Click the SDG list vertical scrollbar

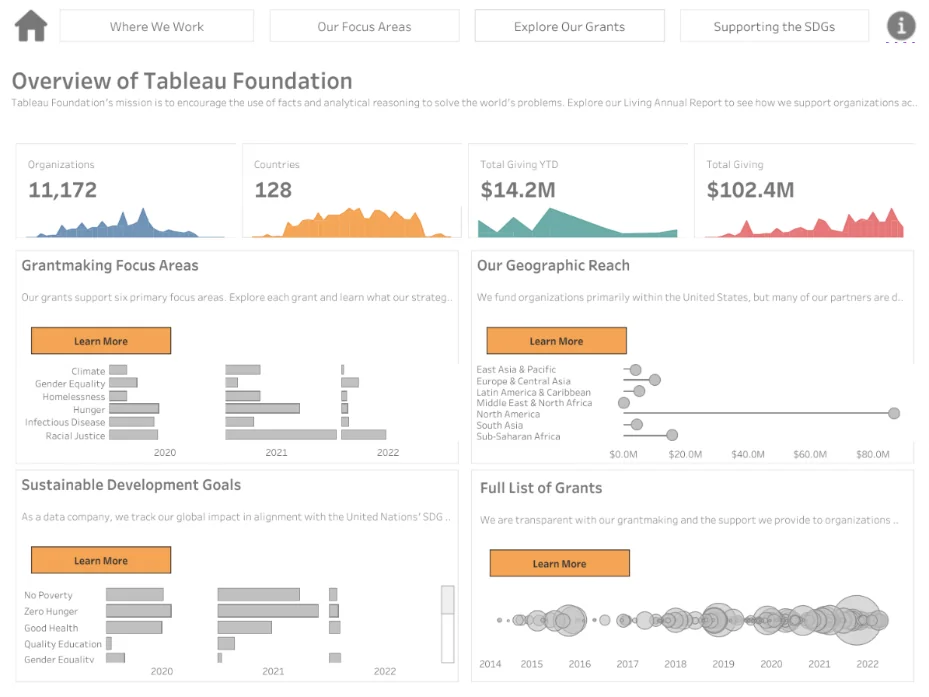click(448, 624)
